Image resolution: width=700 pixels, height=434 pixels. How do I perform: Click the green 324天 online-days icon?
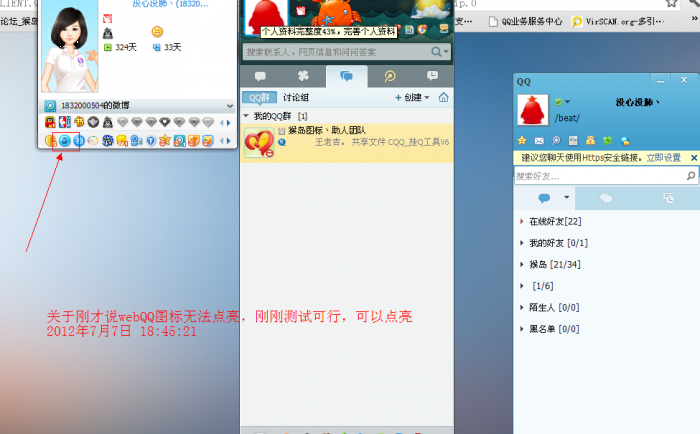click(108, 47)
